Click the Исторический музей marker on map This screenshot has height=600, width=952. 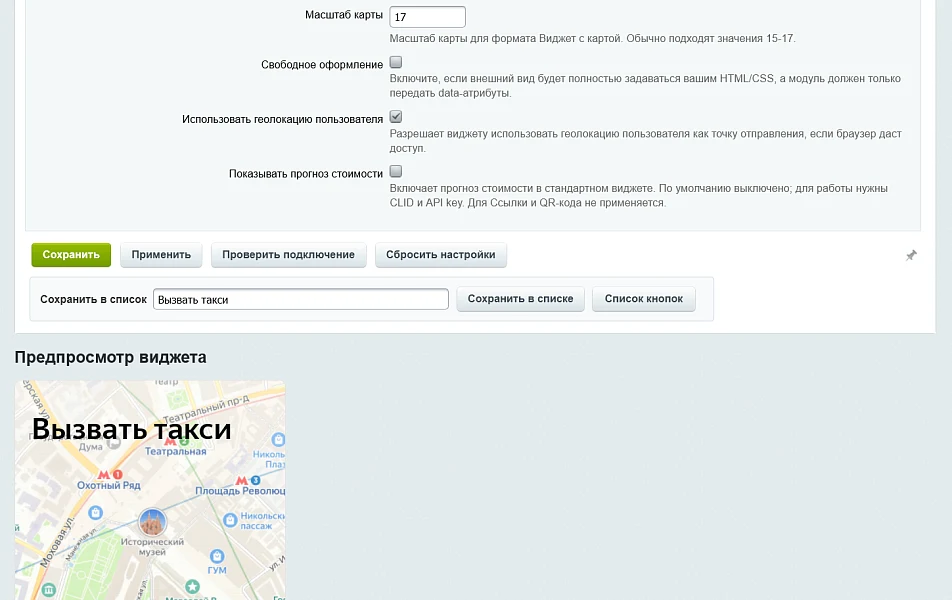pyautogui.click(x=152, y=522)
